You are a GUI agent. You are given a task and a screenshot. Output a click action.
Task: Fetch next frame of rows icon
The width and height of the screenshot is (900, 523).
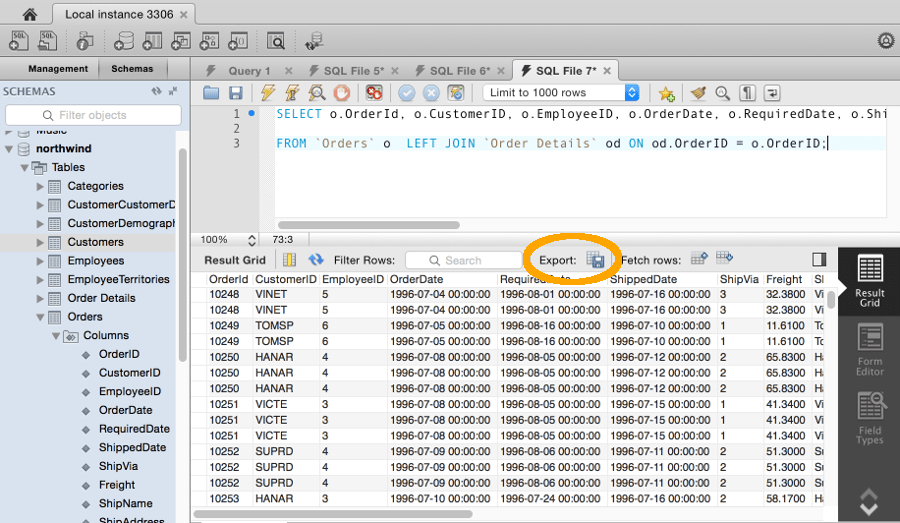[699, 259]
